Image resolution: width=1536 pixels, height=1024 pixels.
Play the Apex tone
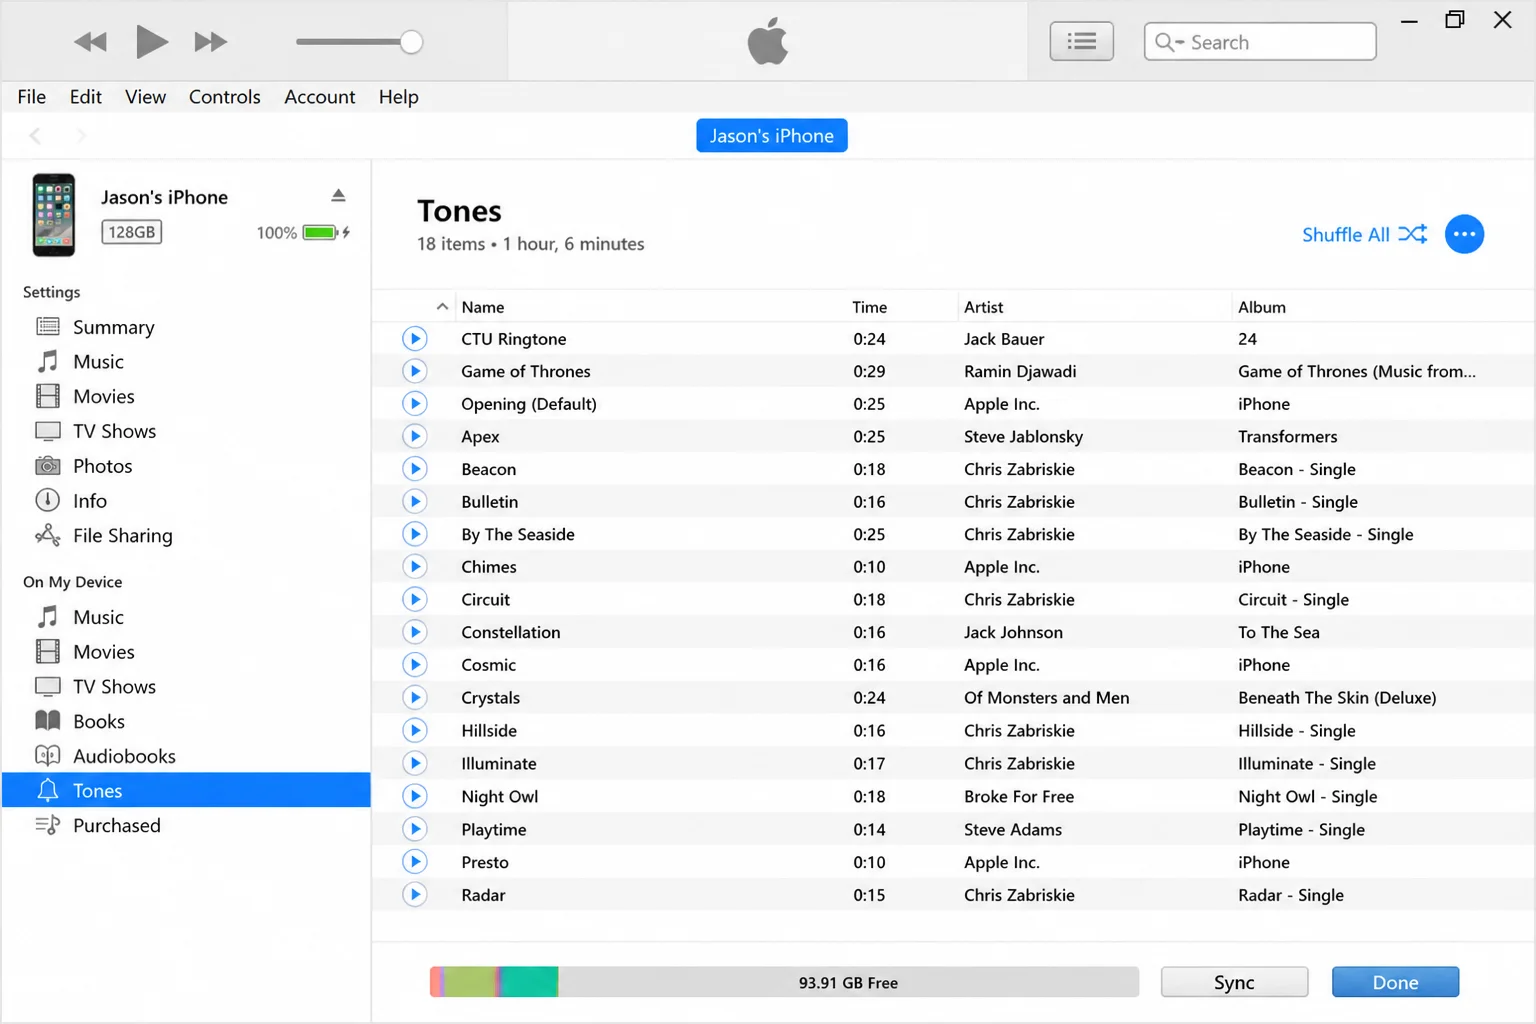(x=415, y=436)
